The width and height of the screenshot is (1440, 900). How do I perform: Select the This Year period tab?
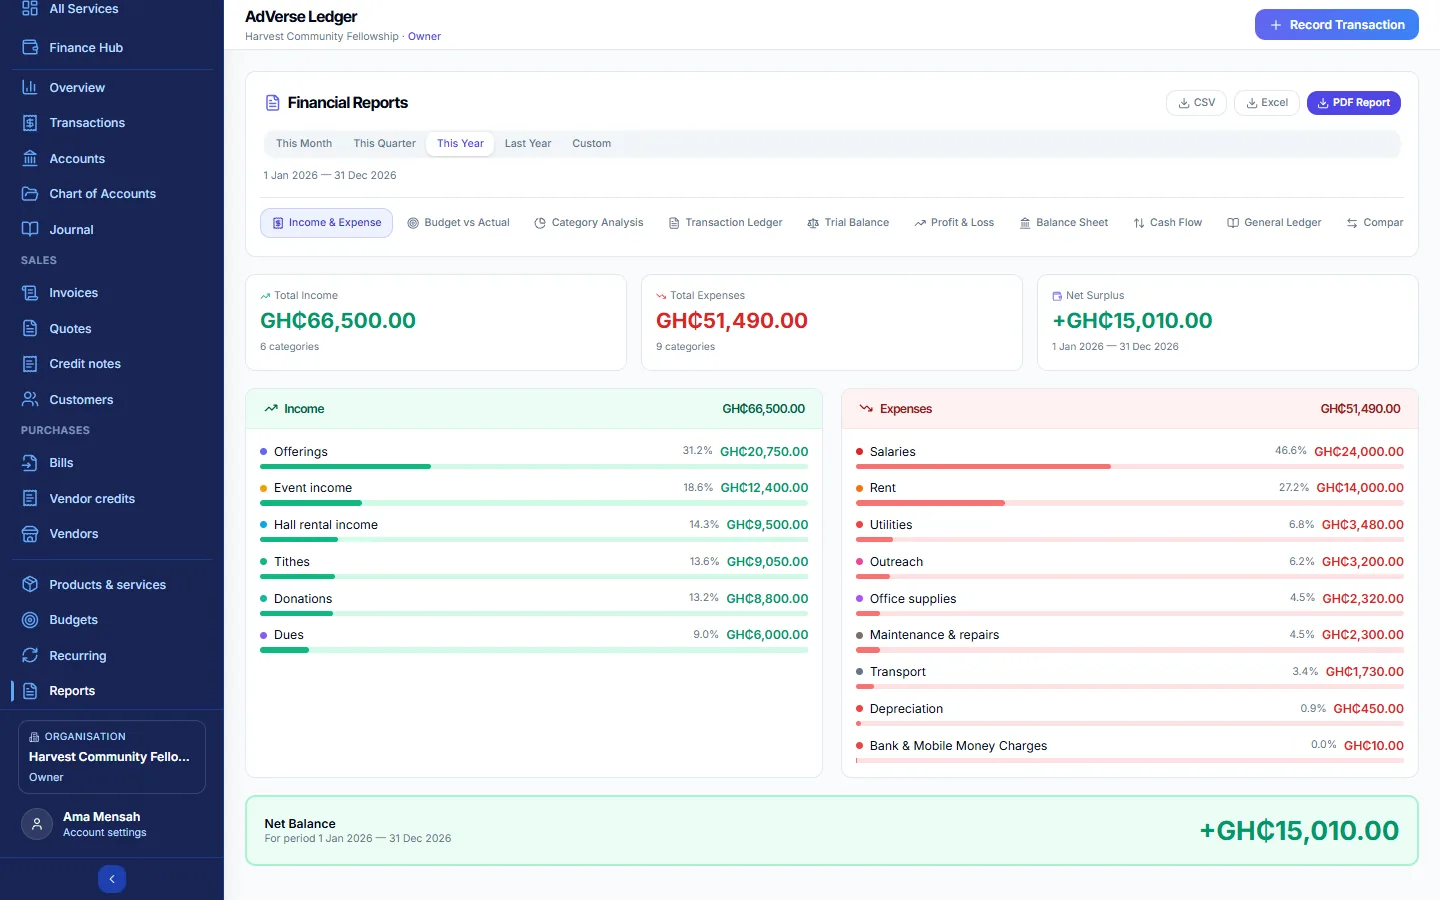pos(460,144)
